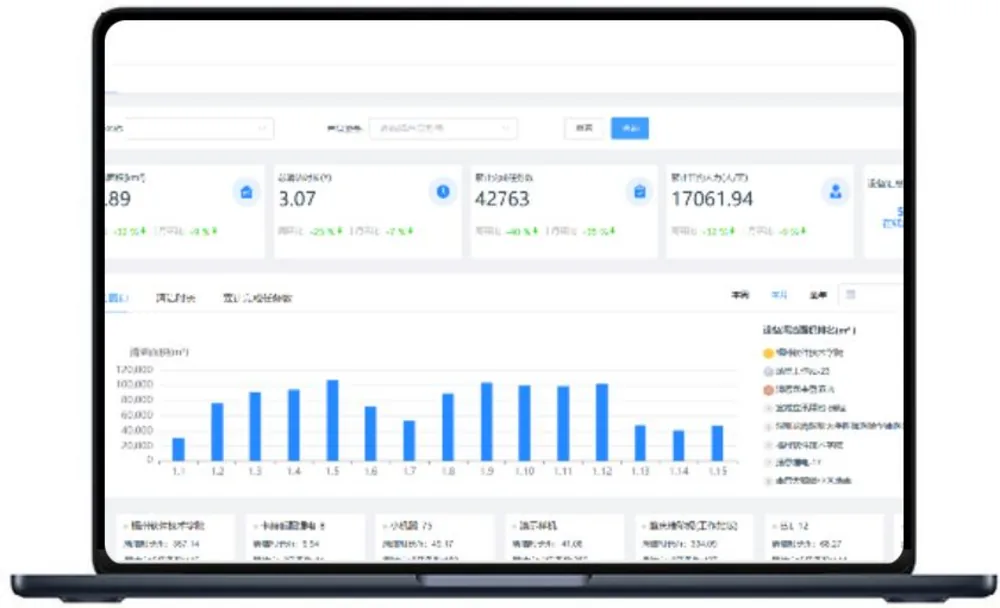The width and height of the screenshot is (1000, 608).
Task: Select the highlighted blue time range option
Action: (x=779, y=295)
